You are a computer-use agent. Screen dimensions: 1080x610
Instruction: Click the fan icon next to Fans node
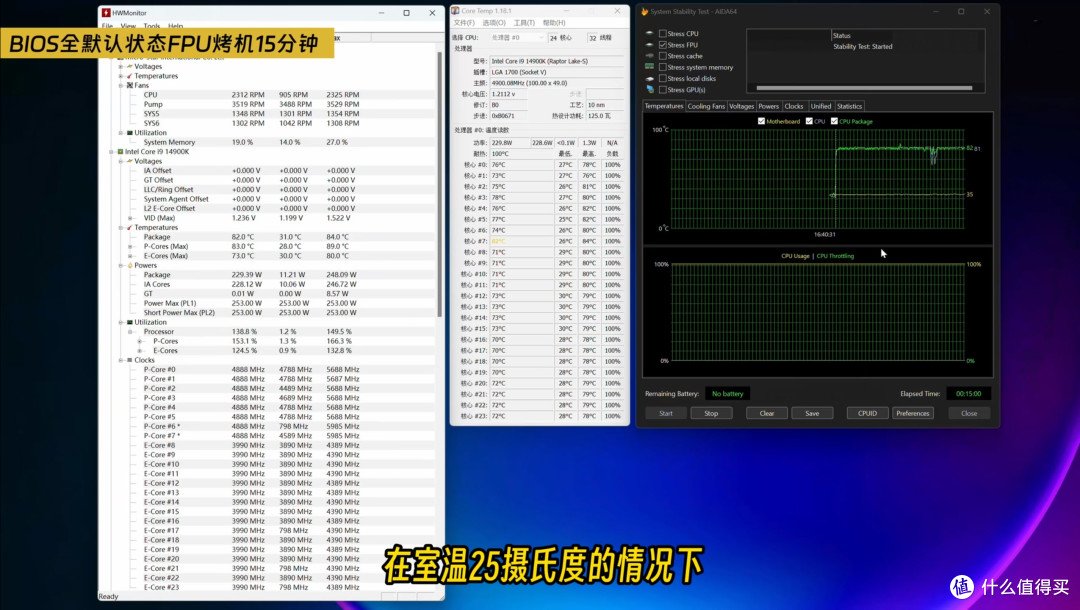[x=129, y=85]
